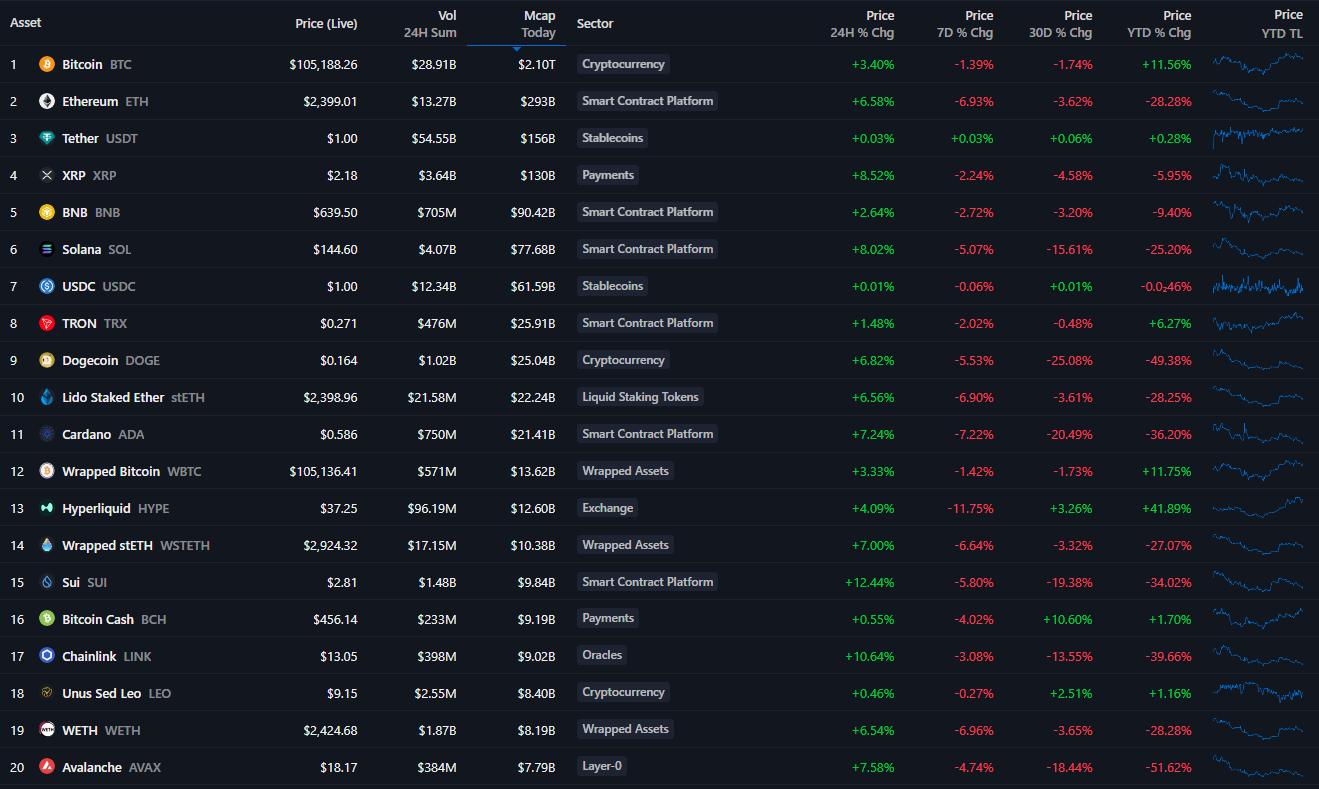Click Wrapped Bitcoin's Wrapped Assets sector tag

pos(625,471)
